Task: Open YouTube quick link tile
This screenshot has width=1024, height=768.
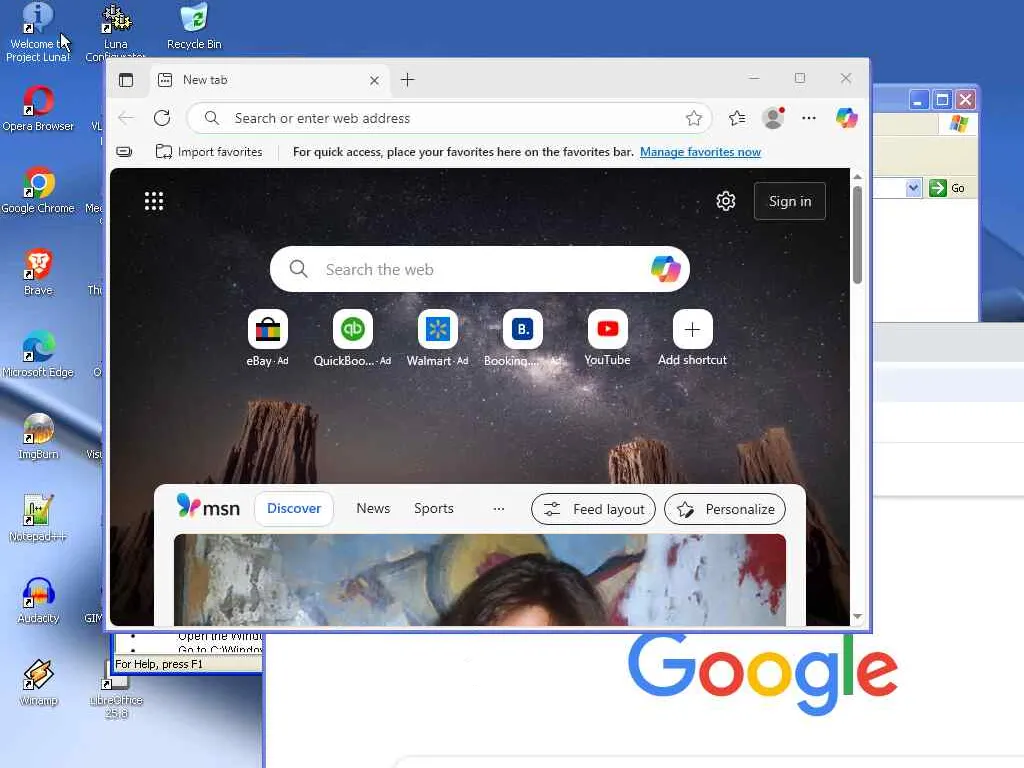Action: point(607,338)
